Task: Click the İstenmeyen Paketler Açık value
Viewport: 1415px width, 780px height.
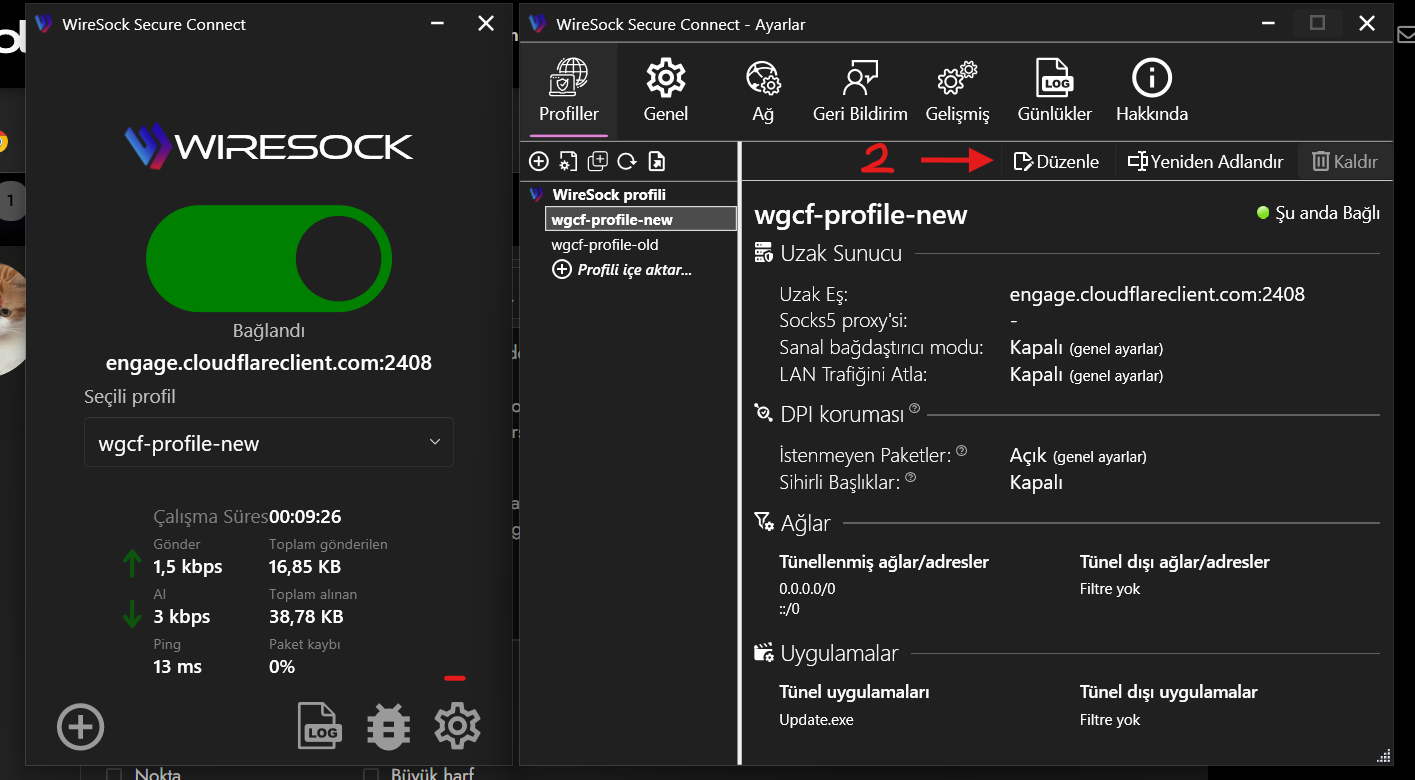Action: pyautogui.click(x=1078, y=455)
